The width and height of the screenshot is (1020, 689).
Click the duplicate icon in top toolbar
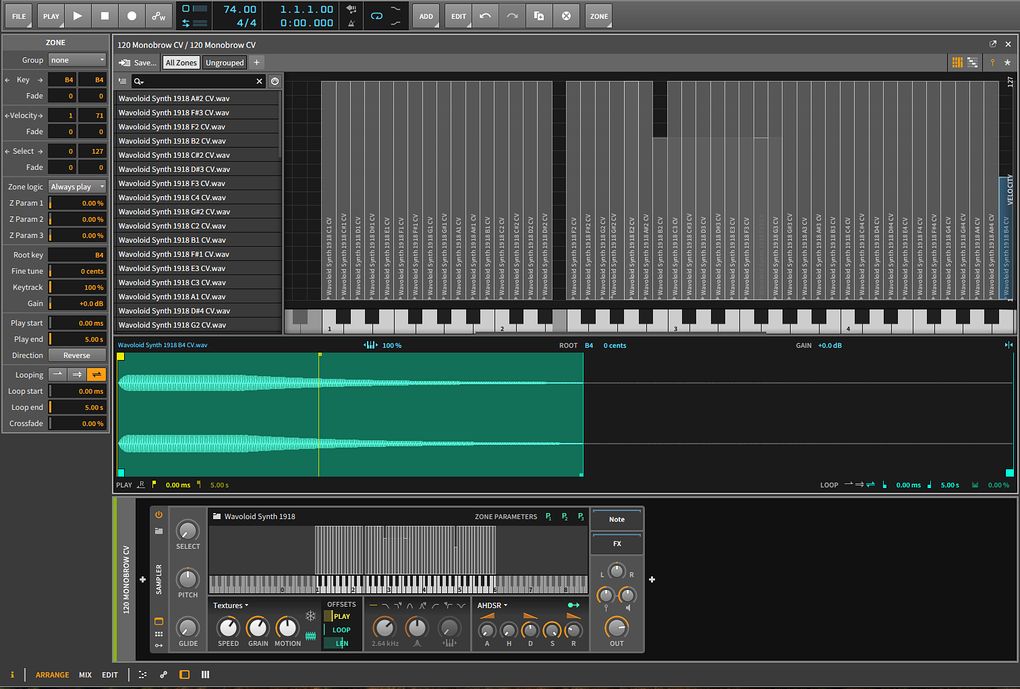point(539,16)
